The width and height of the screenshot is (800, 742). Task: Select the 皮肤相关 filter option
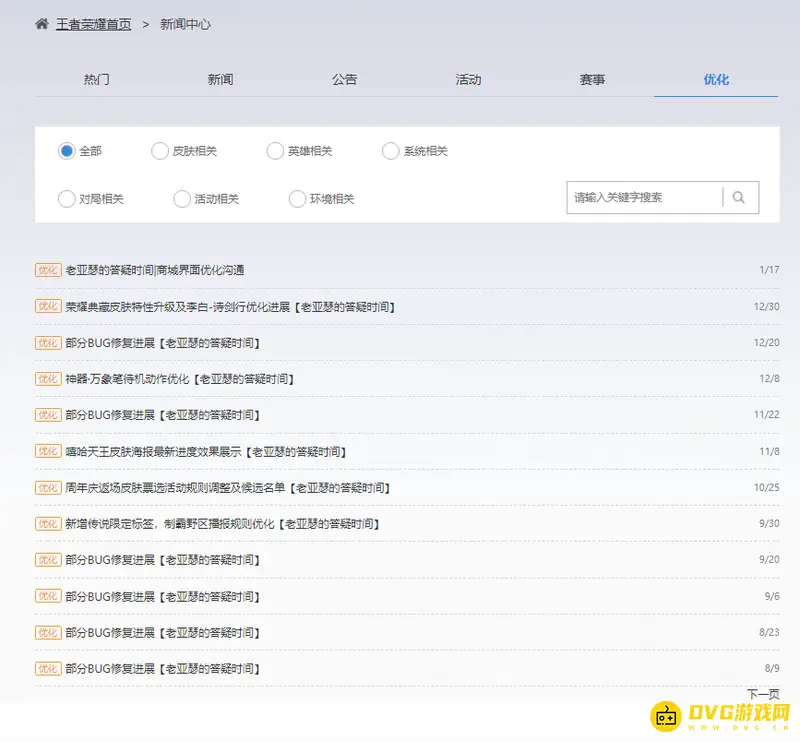[x=160, y=151]
